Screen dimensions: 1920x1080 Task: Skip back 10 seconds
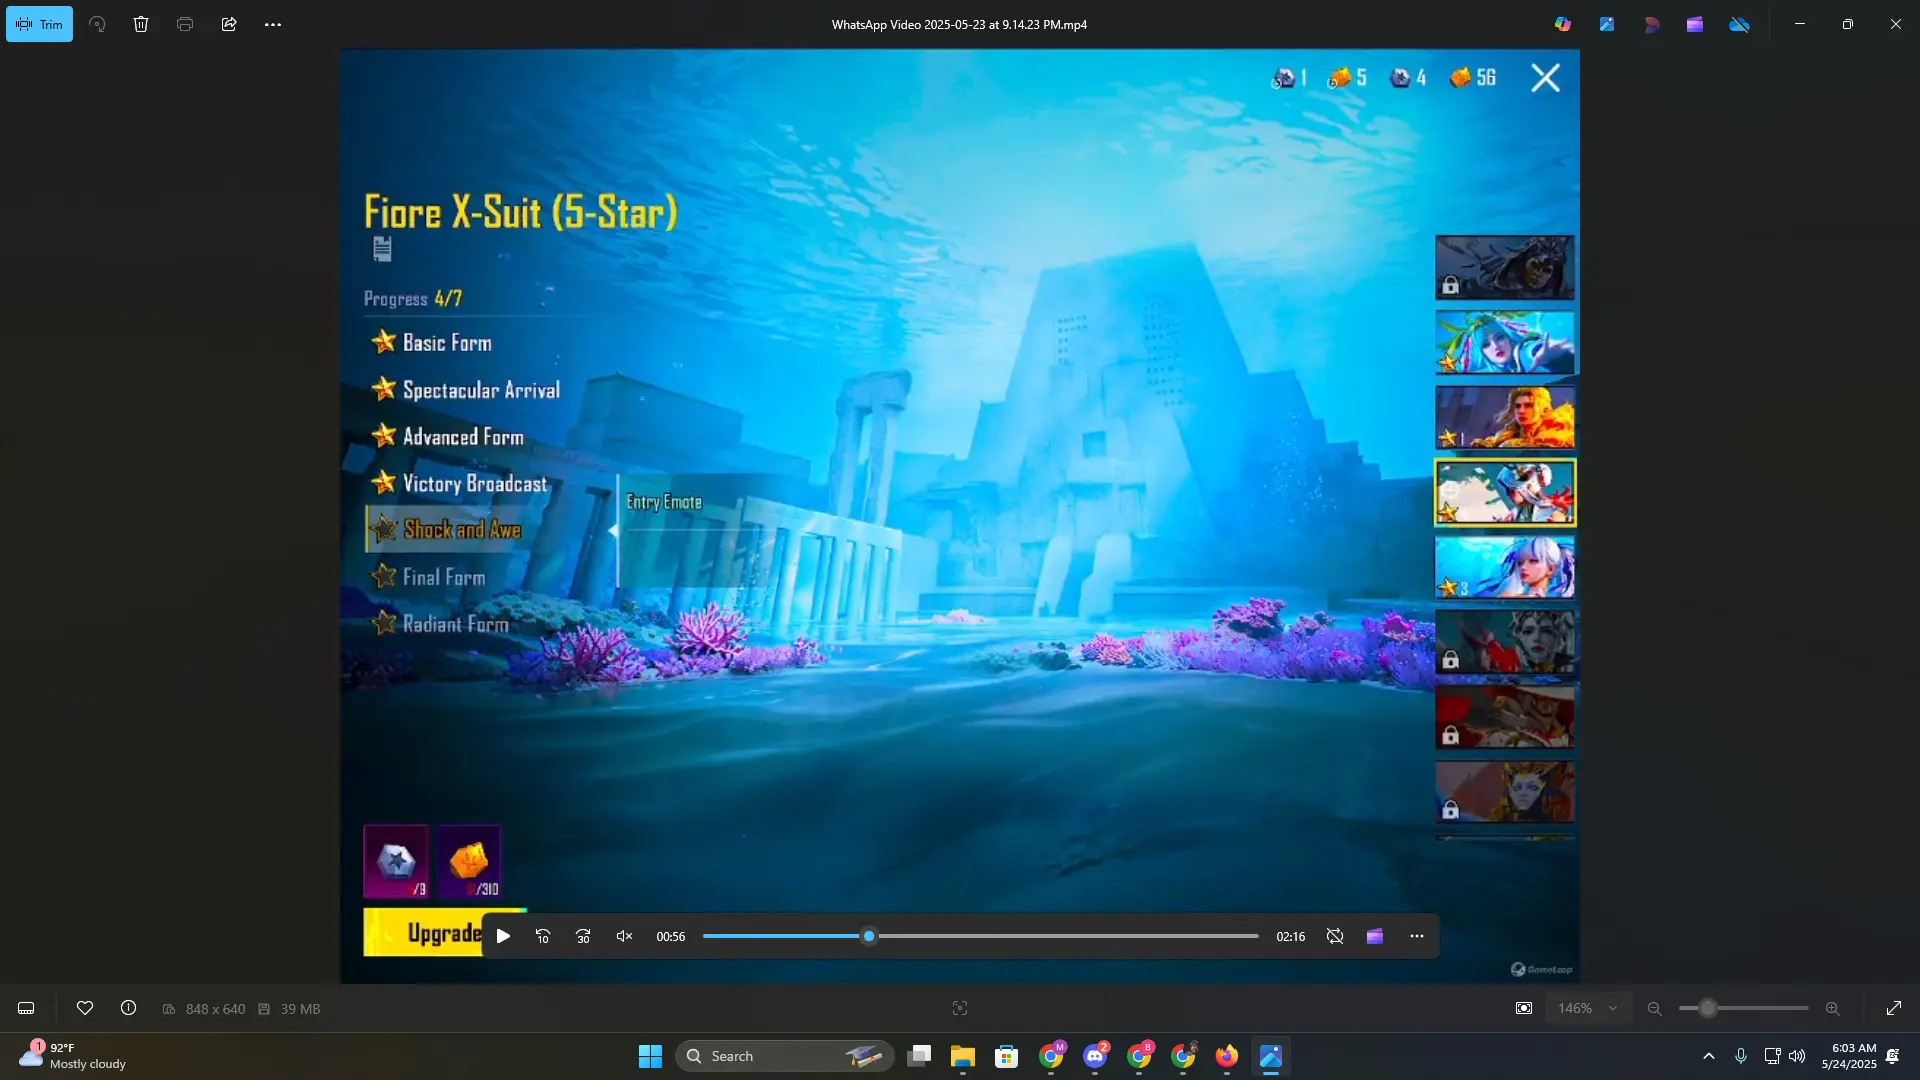543,936
